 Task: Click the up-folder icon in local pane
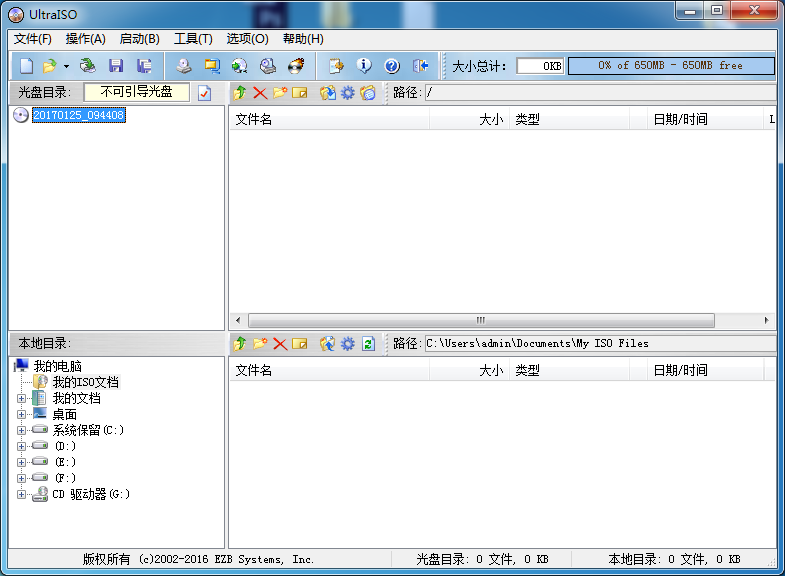click(239, 344)
